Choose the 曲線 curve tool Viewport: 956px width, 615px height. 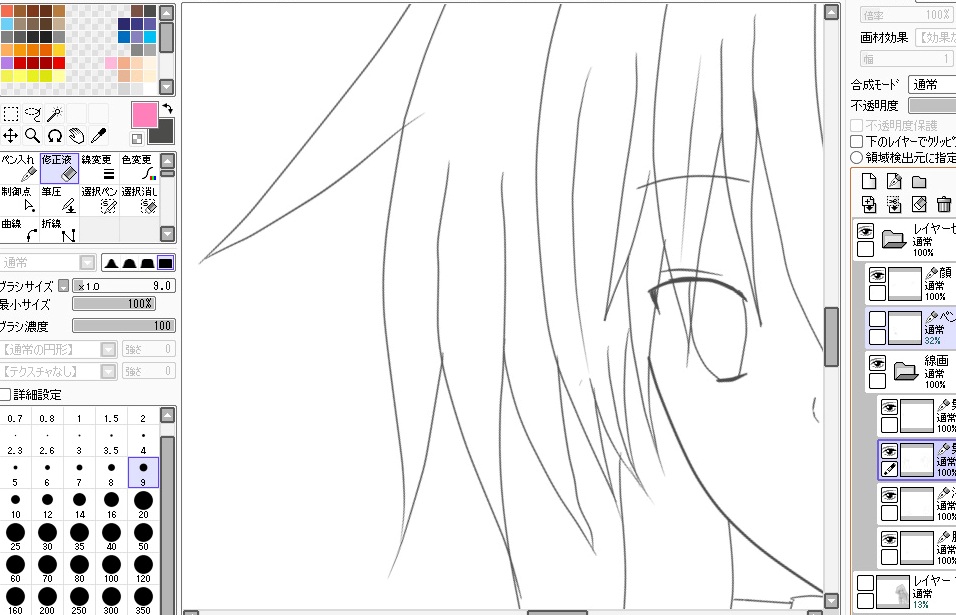(20, 230)
